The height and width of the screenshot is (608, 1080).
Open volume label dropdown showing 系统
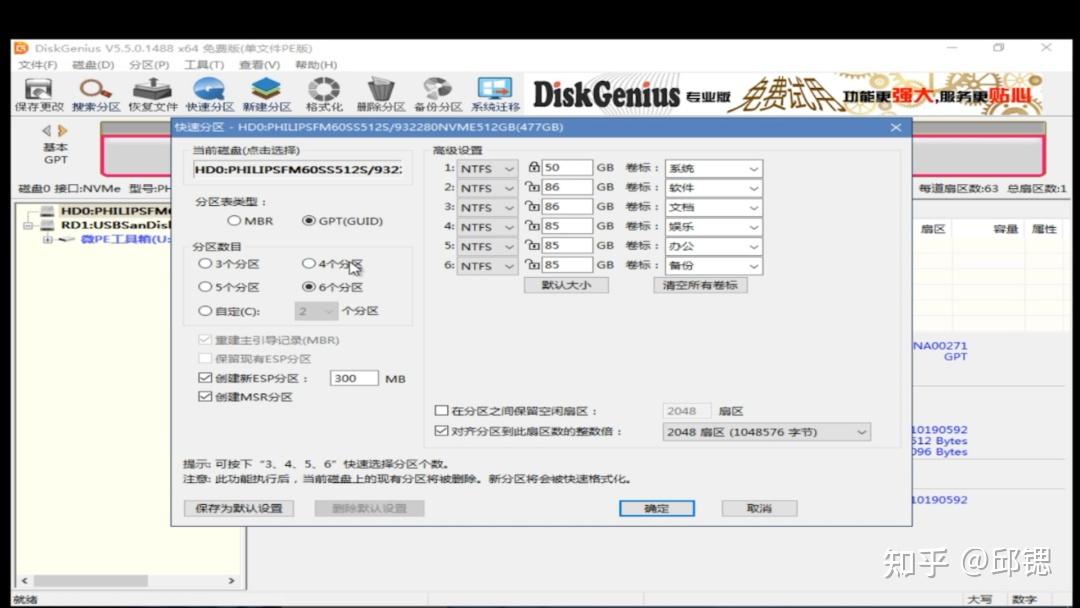[x=714, y=169]
